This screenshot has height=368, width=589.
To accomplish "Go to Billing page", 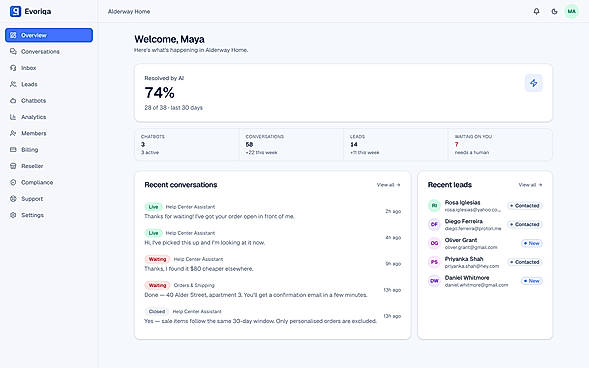I will 49,149.
